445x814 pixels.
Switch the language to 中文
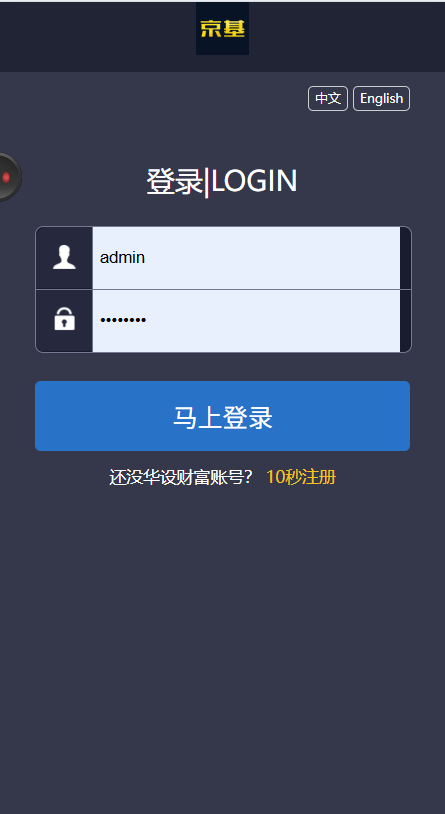click(328, 99)
